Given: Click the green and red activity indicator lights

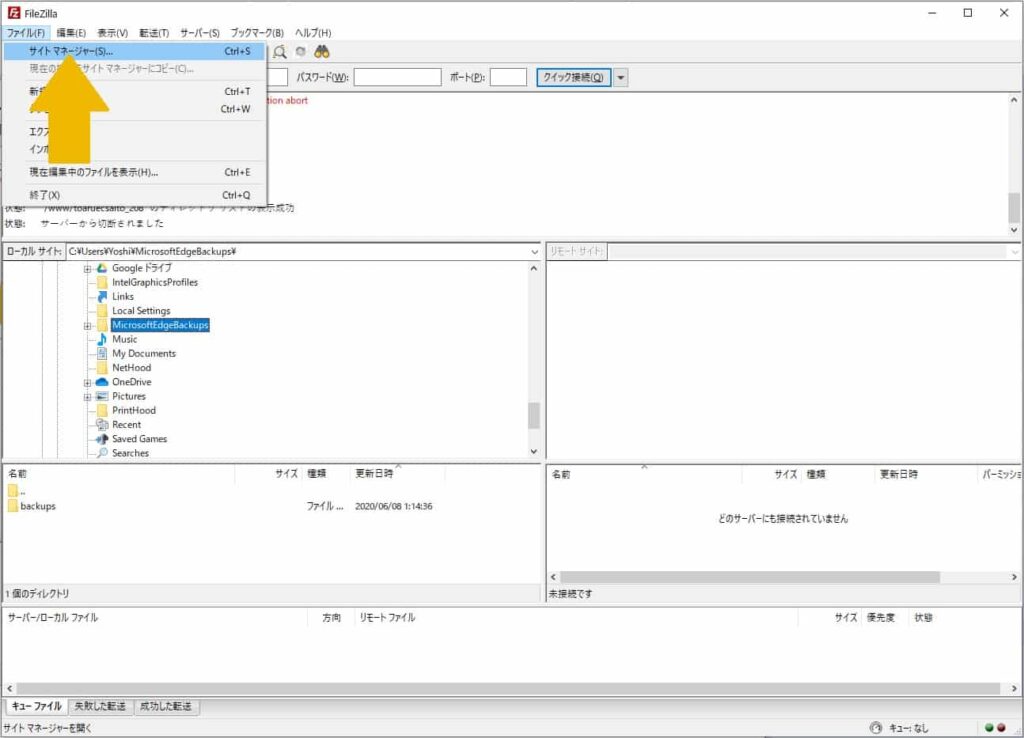Looking at the screenshot, I should (x=995, y=728).
